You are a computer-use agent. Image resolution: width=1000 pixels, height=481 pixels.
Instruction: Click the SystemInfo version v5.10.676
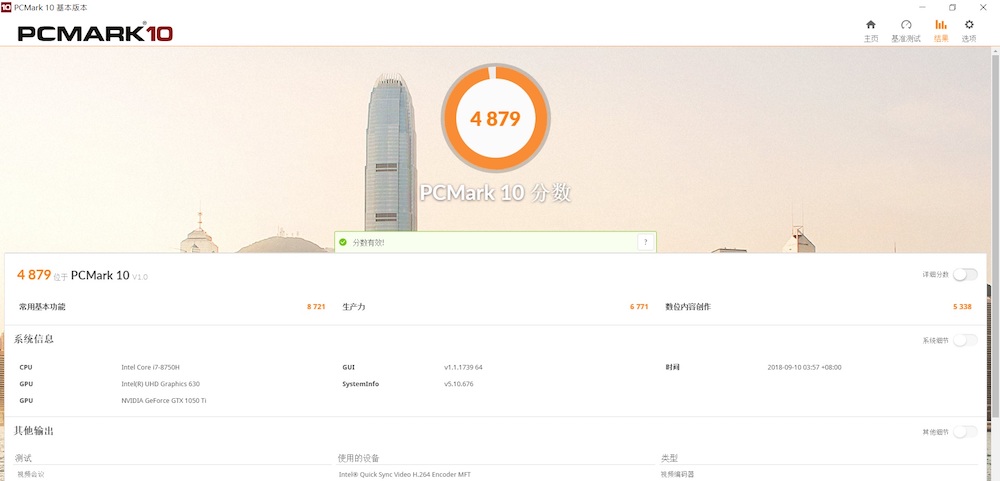coord(459,384)
